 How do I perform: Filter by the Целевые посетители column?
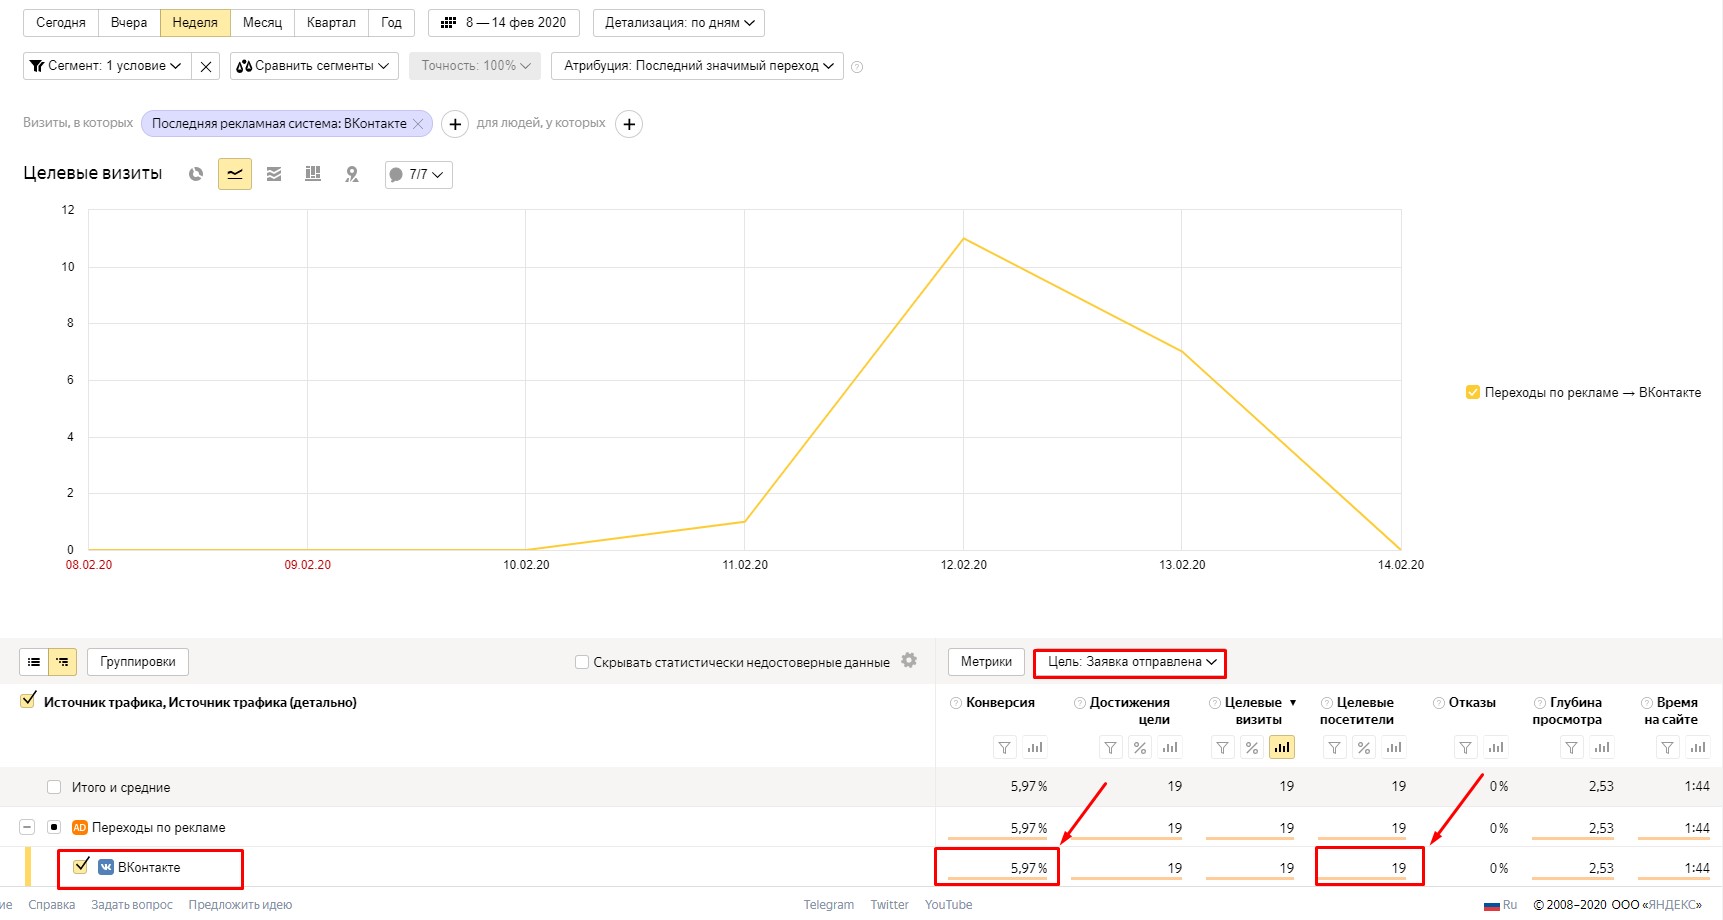[x=1334, y=747]
